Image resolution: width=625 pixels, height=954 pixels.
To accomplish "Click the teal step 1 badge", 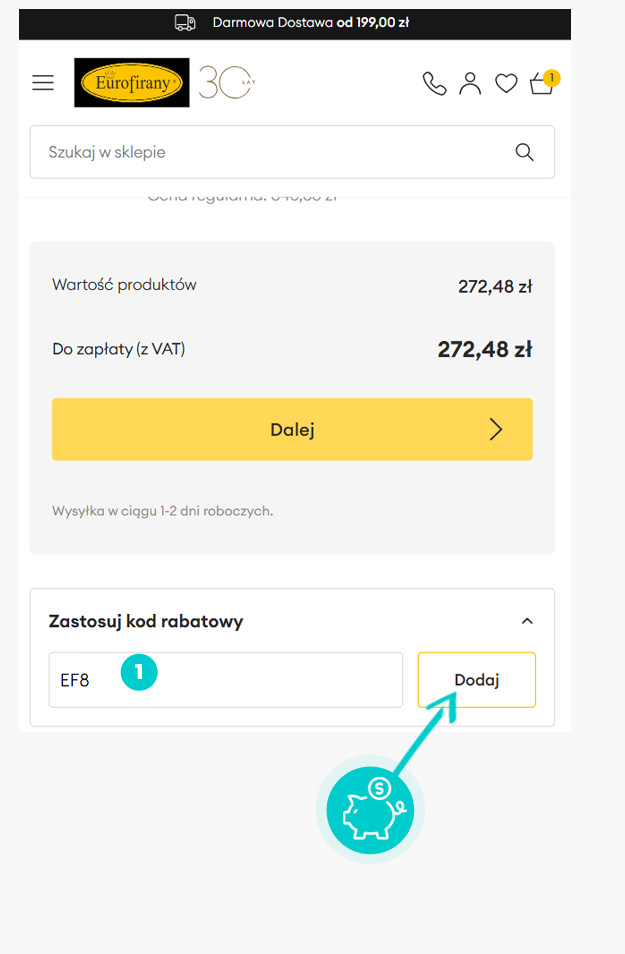I will 139,672.
